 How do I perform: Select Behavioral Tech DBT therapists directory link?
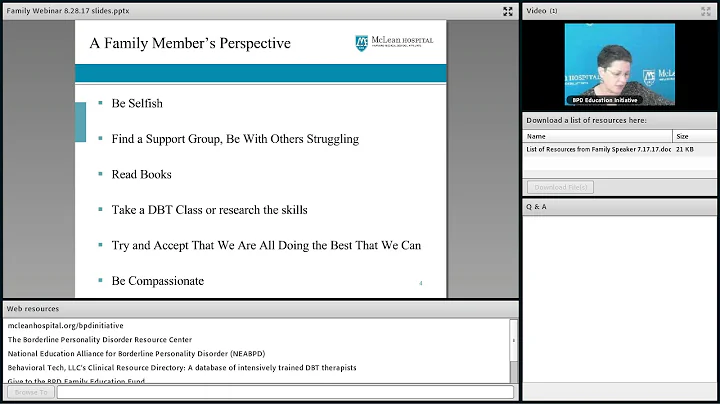(x=182, y=368)
